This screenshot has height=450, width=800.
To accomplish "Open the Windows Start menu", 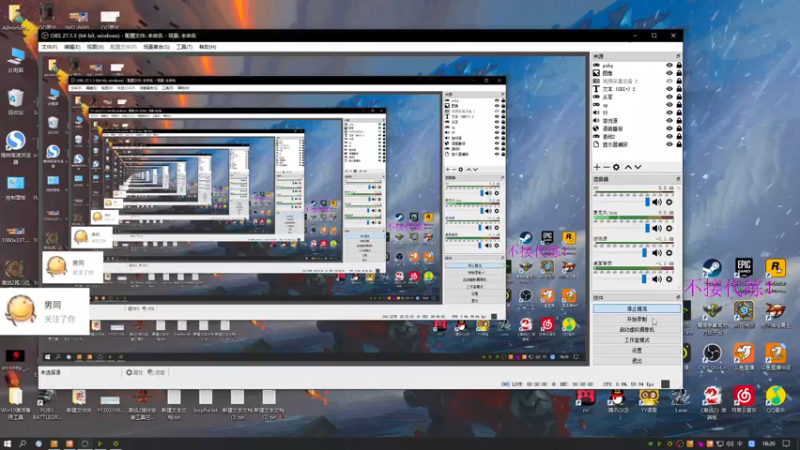I will click(x=7, y=444).
